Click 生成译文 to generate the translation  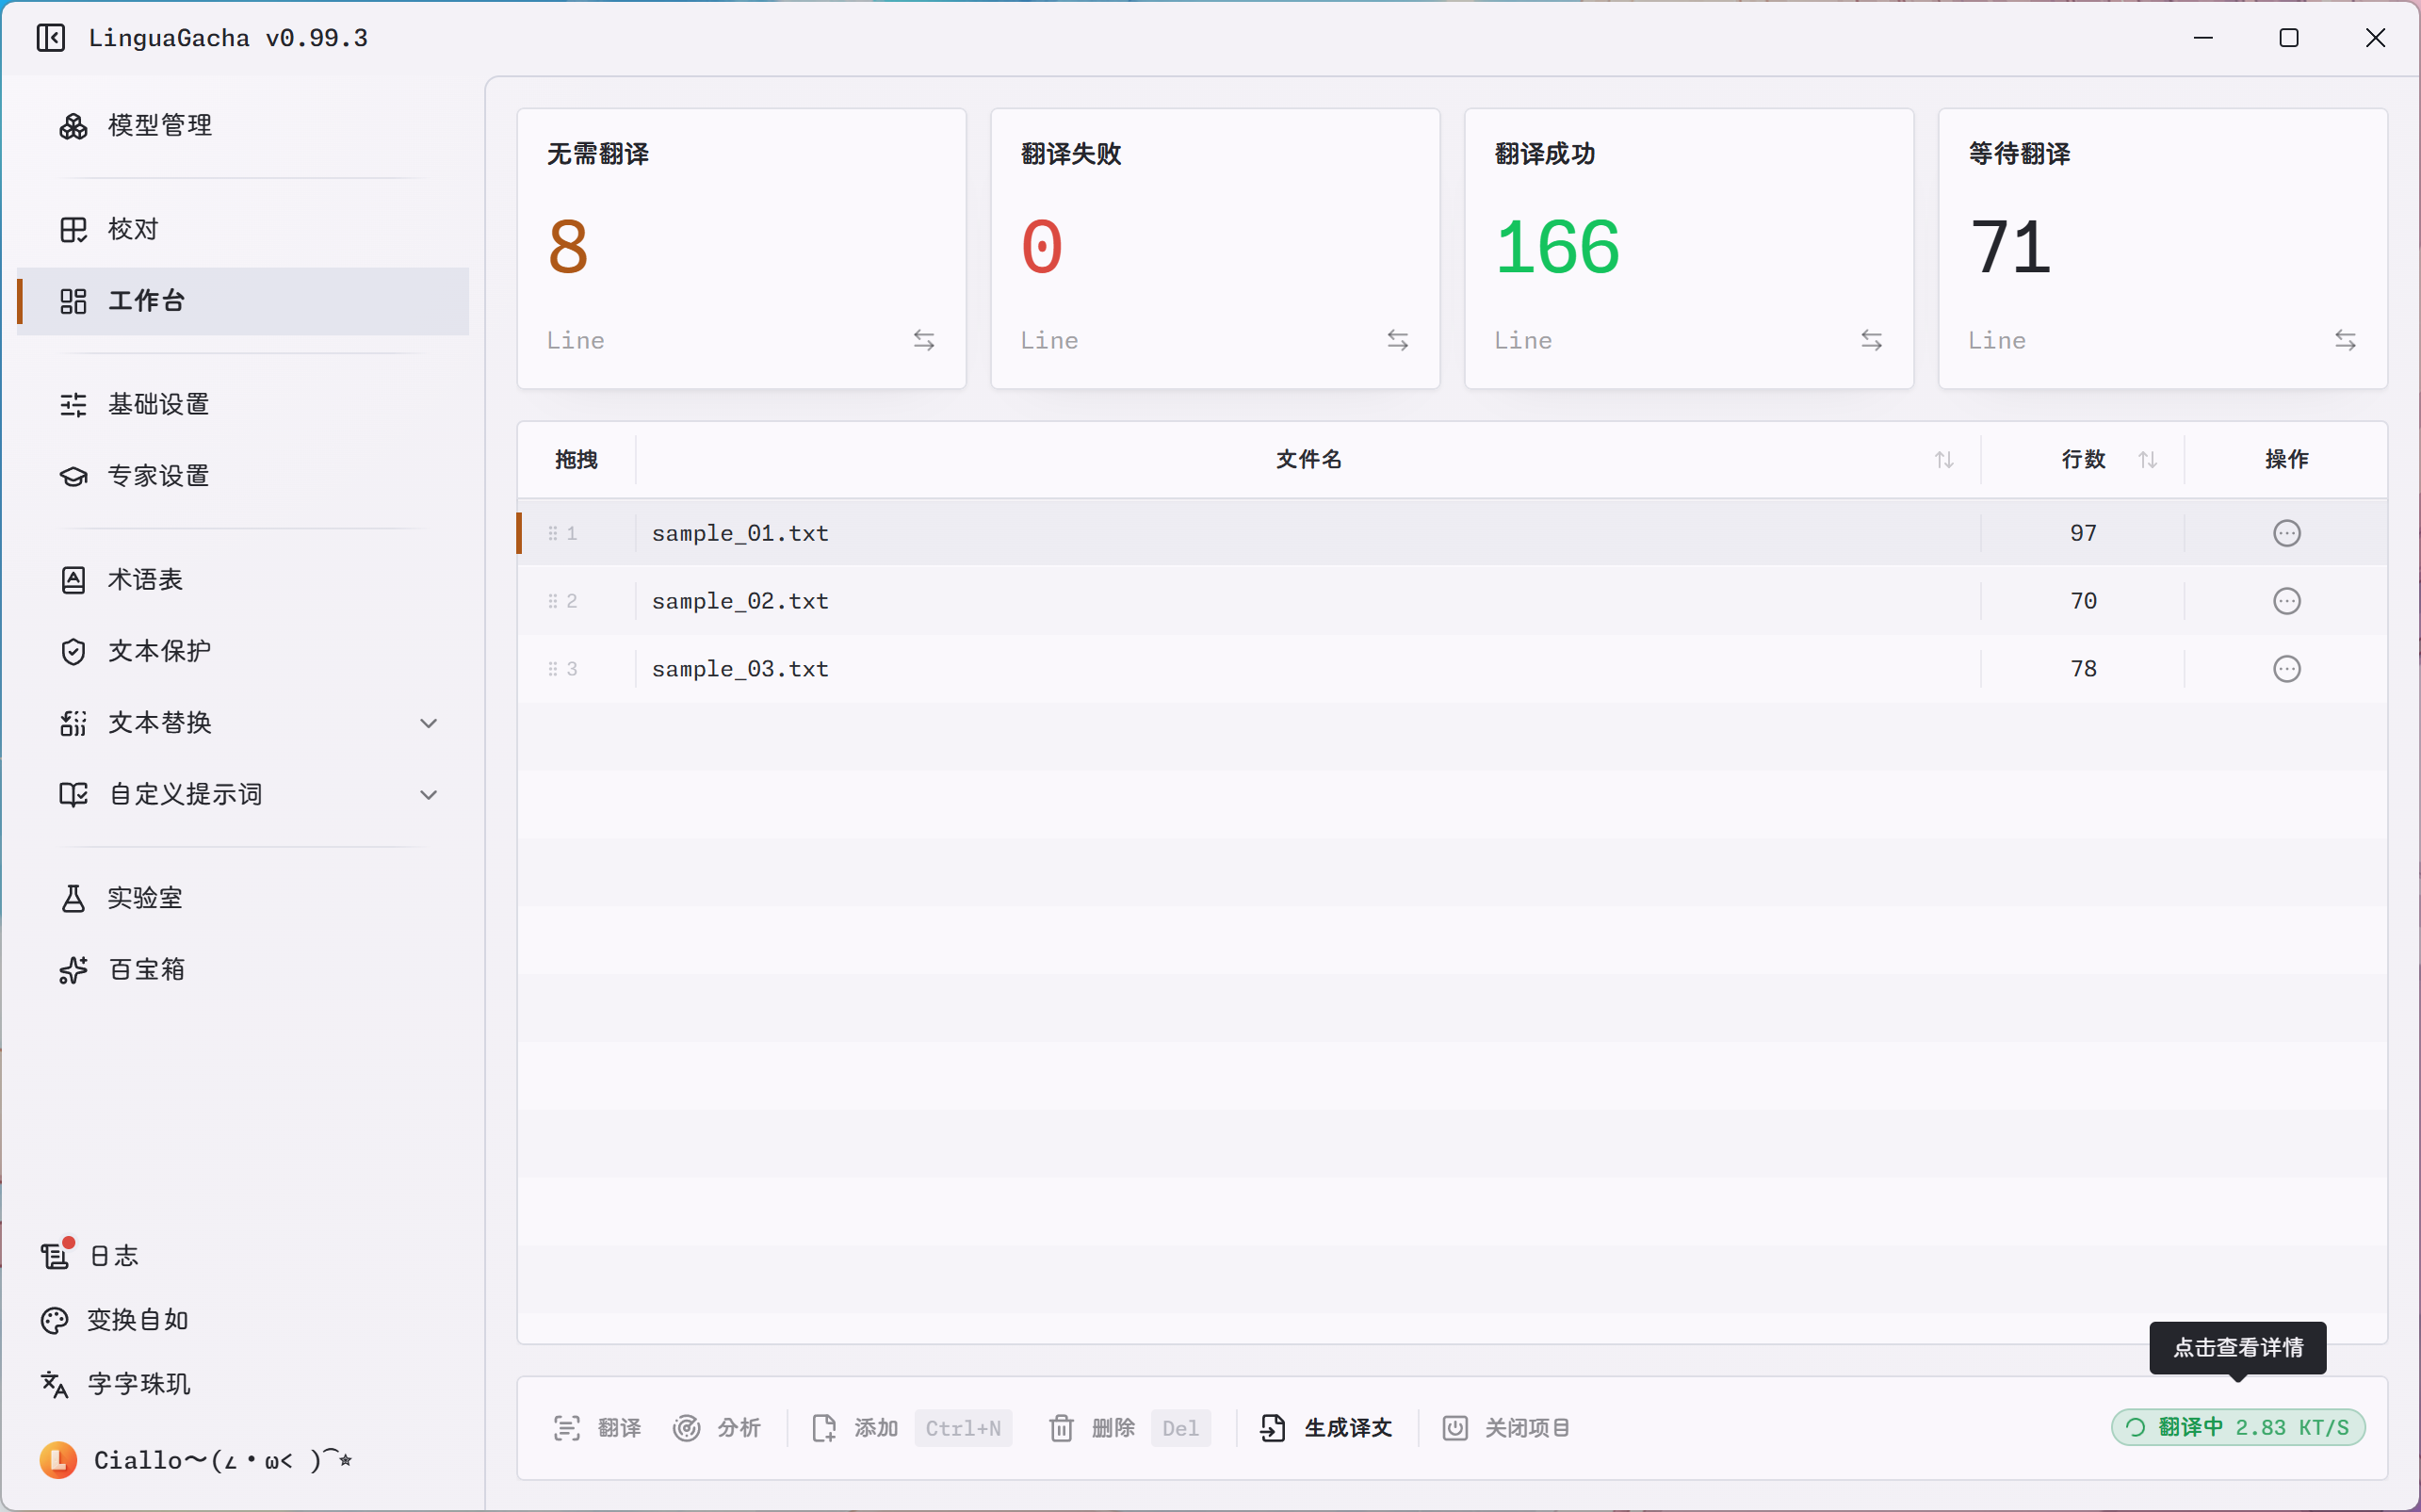point(1326,1428)
